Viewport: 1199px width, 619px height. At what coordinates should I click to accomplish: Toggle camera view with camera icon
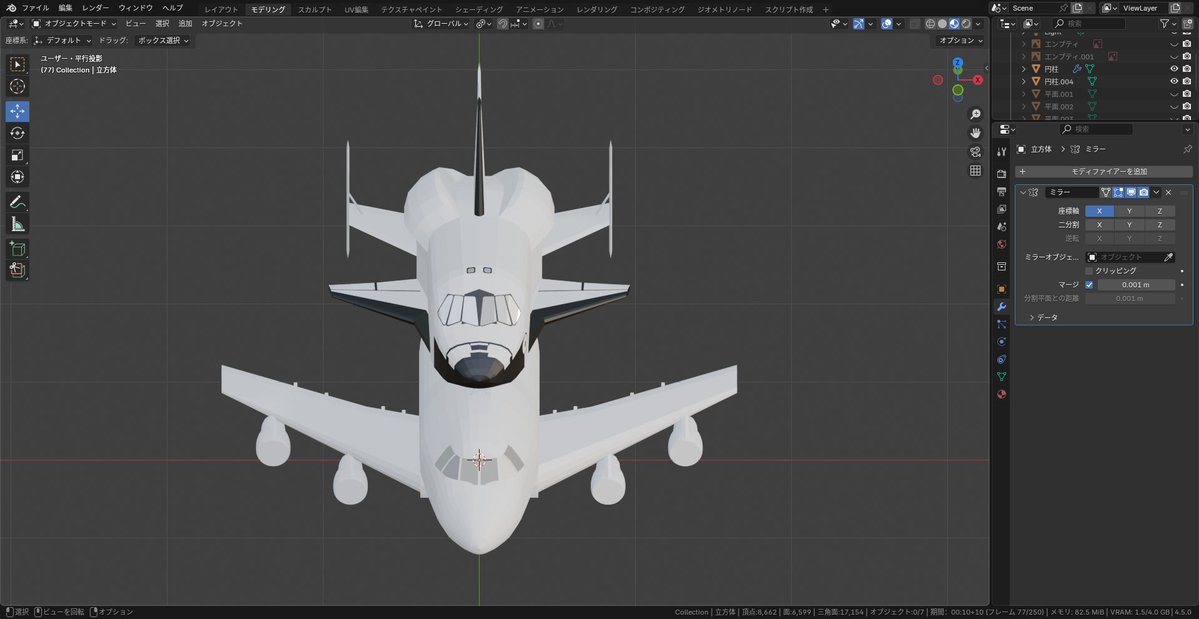(x=975, y=152)
